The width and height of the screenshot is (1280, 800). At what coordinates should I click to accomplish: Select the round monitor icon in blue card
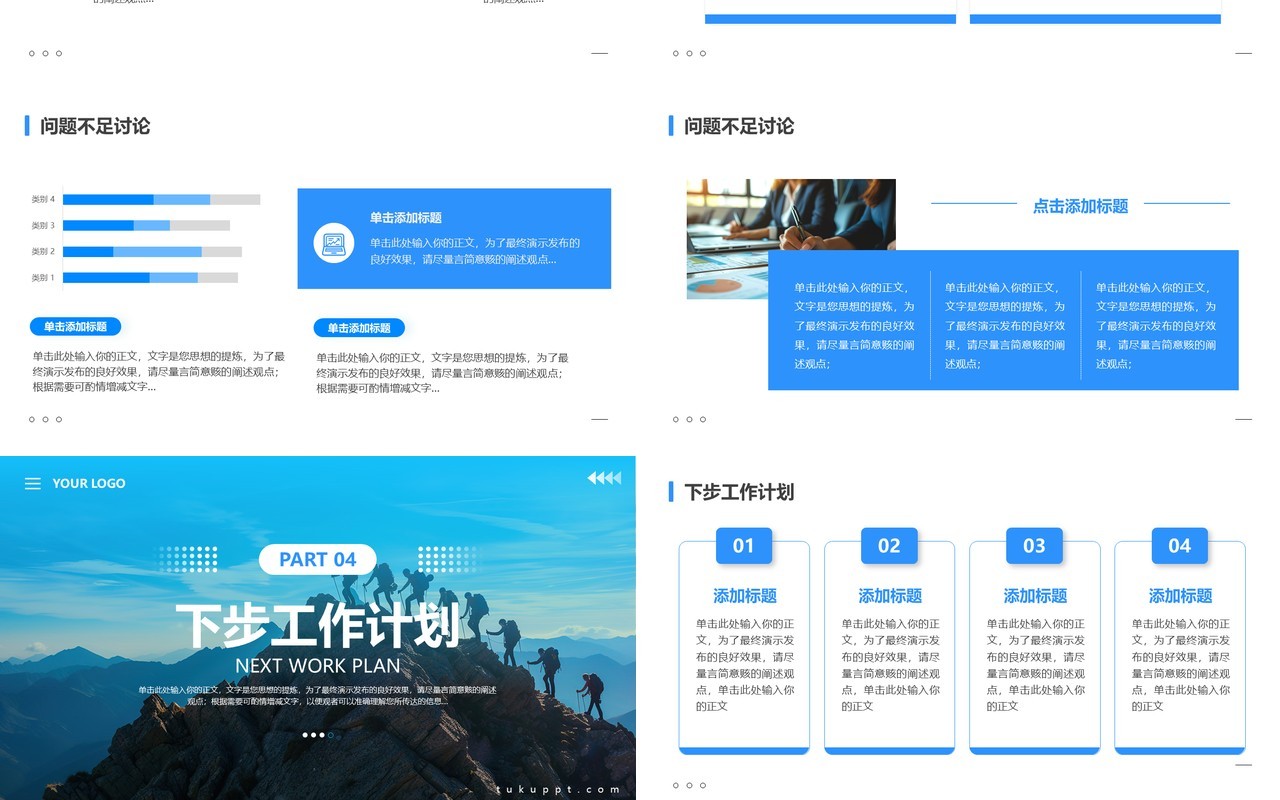[334, 242]
